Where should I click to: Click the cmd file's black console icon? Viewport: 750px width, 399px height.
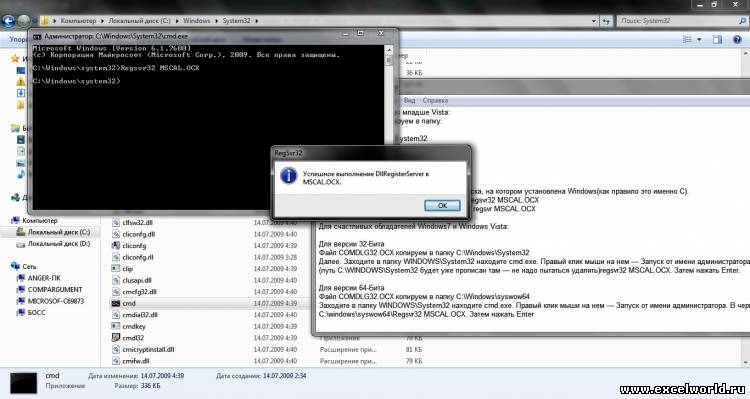click(115, 303)
